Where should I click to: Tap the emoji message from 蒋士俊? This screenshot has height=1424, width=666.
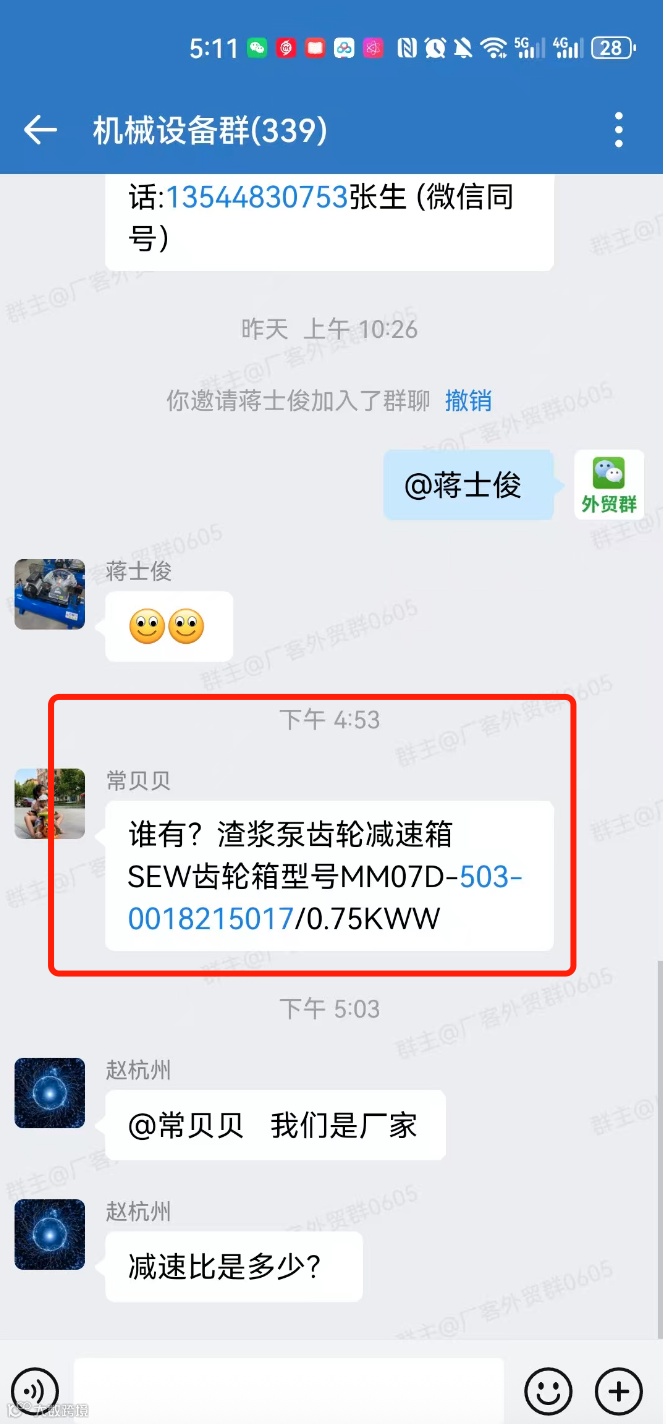point(168,626)
